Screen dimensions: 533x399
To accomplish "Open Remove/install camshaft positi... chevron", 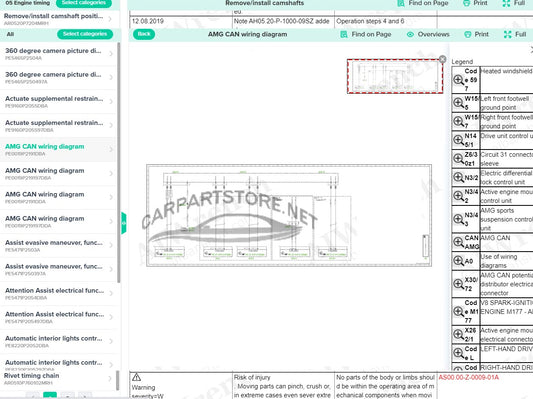I will (x=110, y=19).
